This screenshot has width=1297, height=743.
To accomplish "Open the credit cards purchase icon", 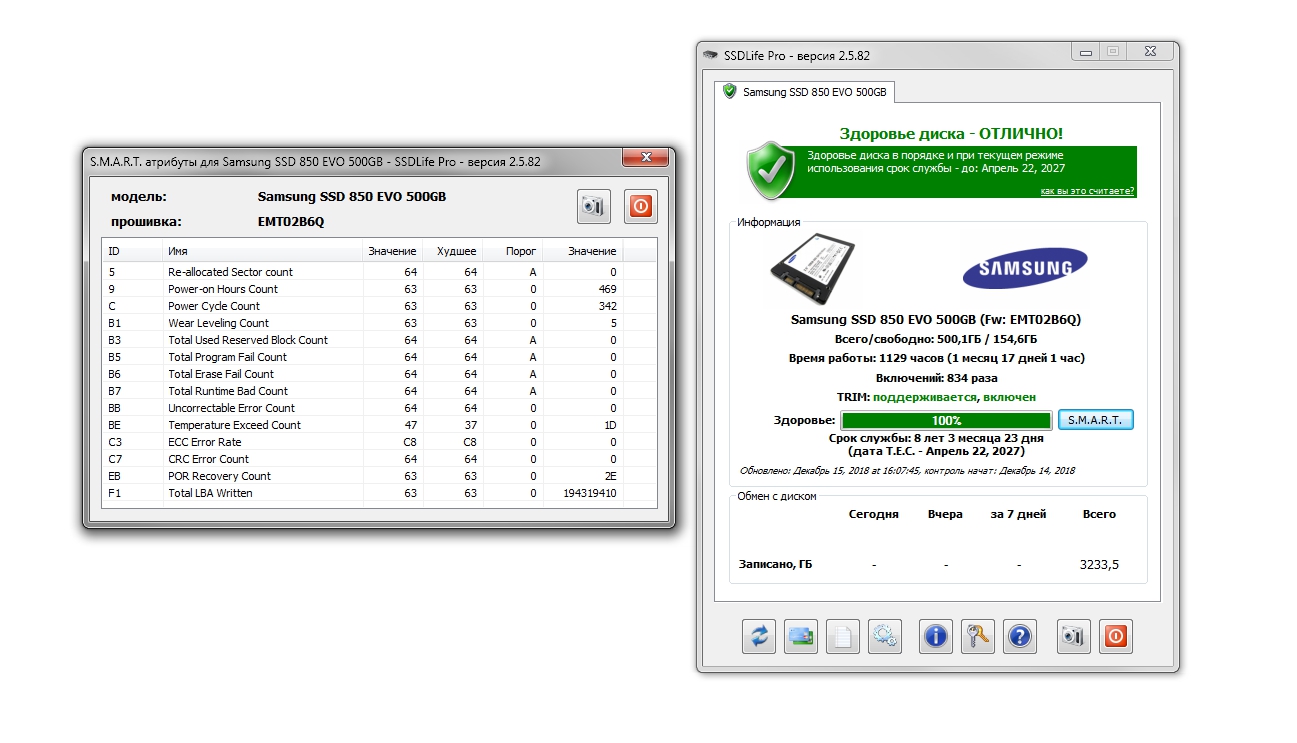I will [802, 636].
